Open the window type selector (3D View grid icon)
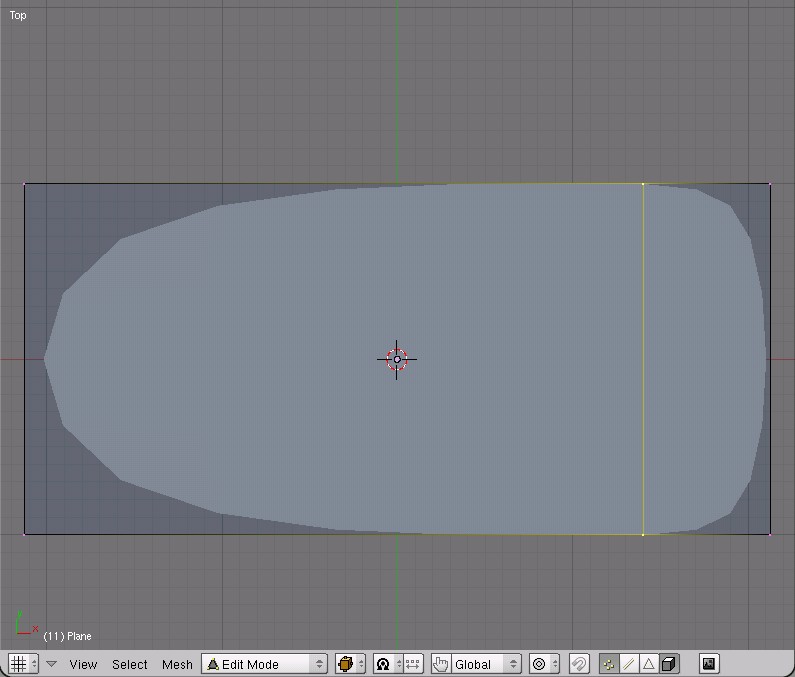 coord(23,664)
